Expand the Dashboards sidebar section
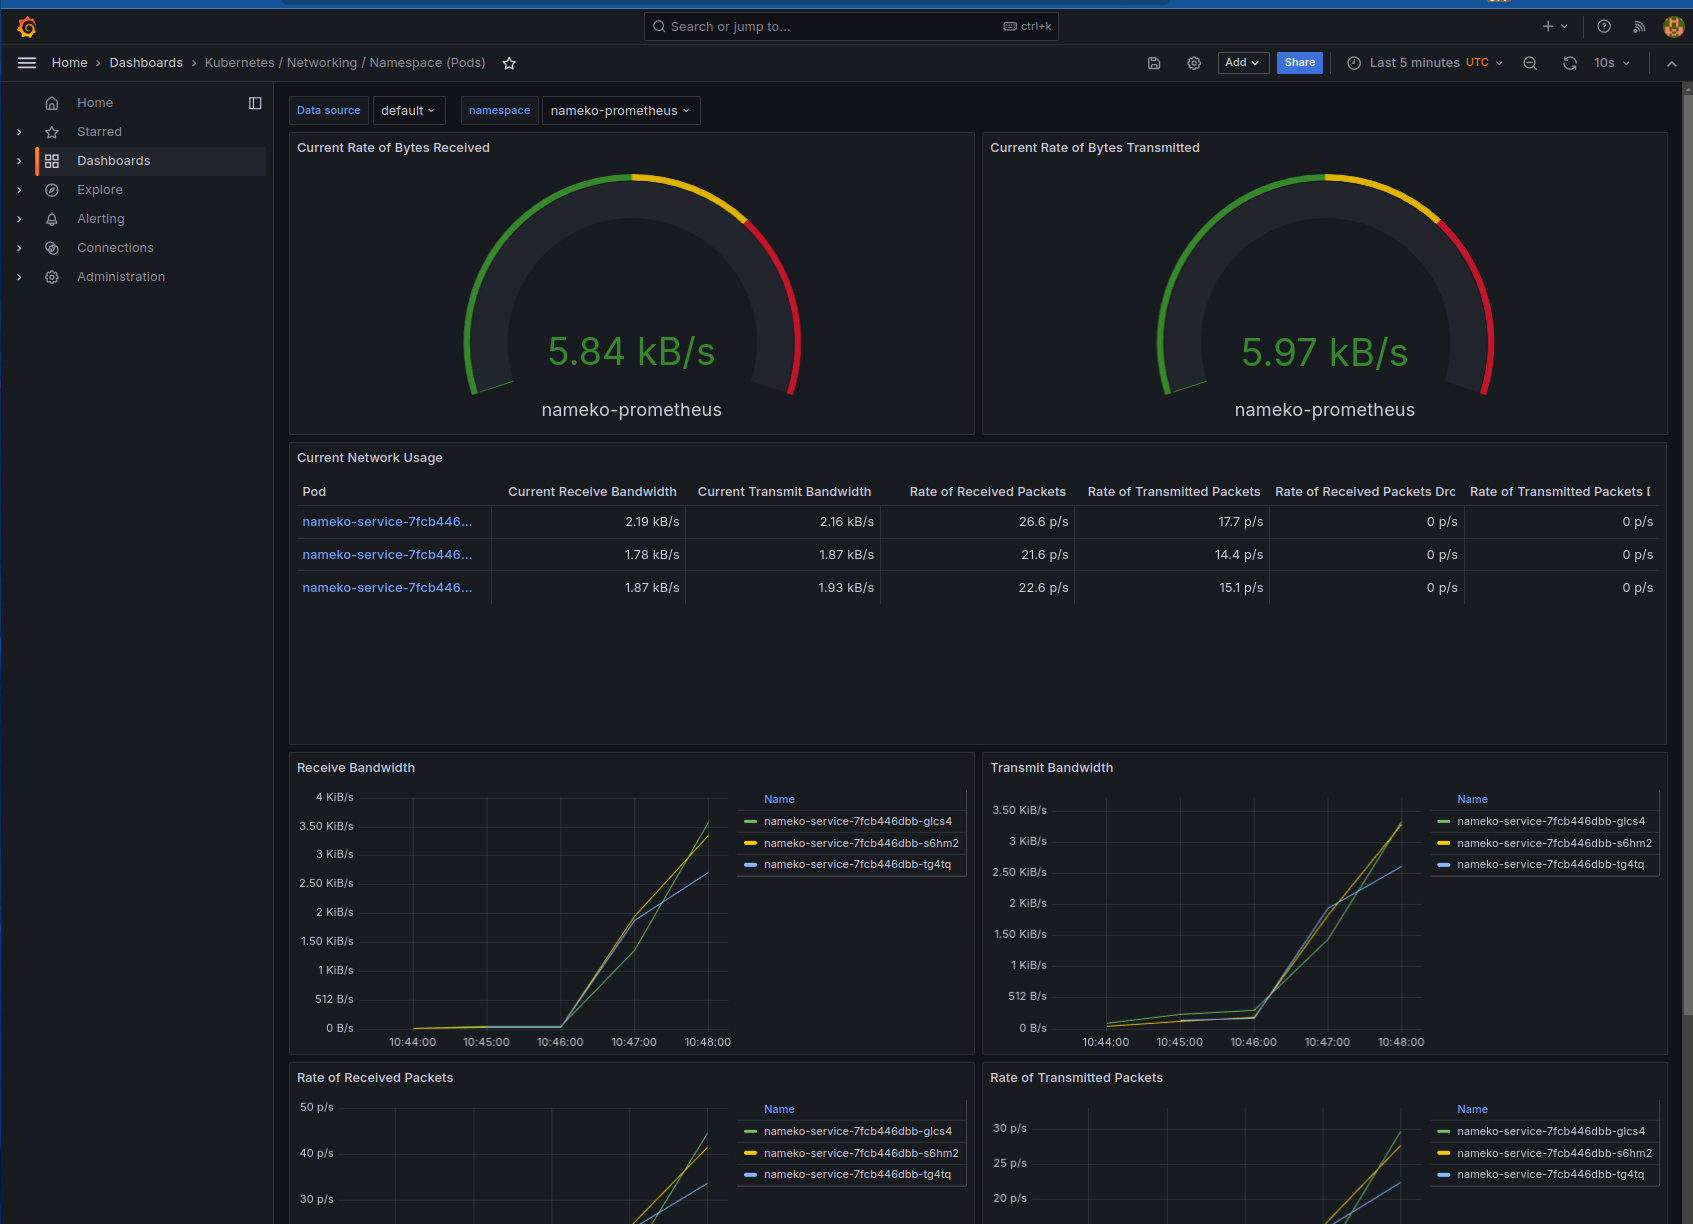Image resolution: width=1693 pixels, height=1224 pixels. point(19,161)
